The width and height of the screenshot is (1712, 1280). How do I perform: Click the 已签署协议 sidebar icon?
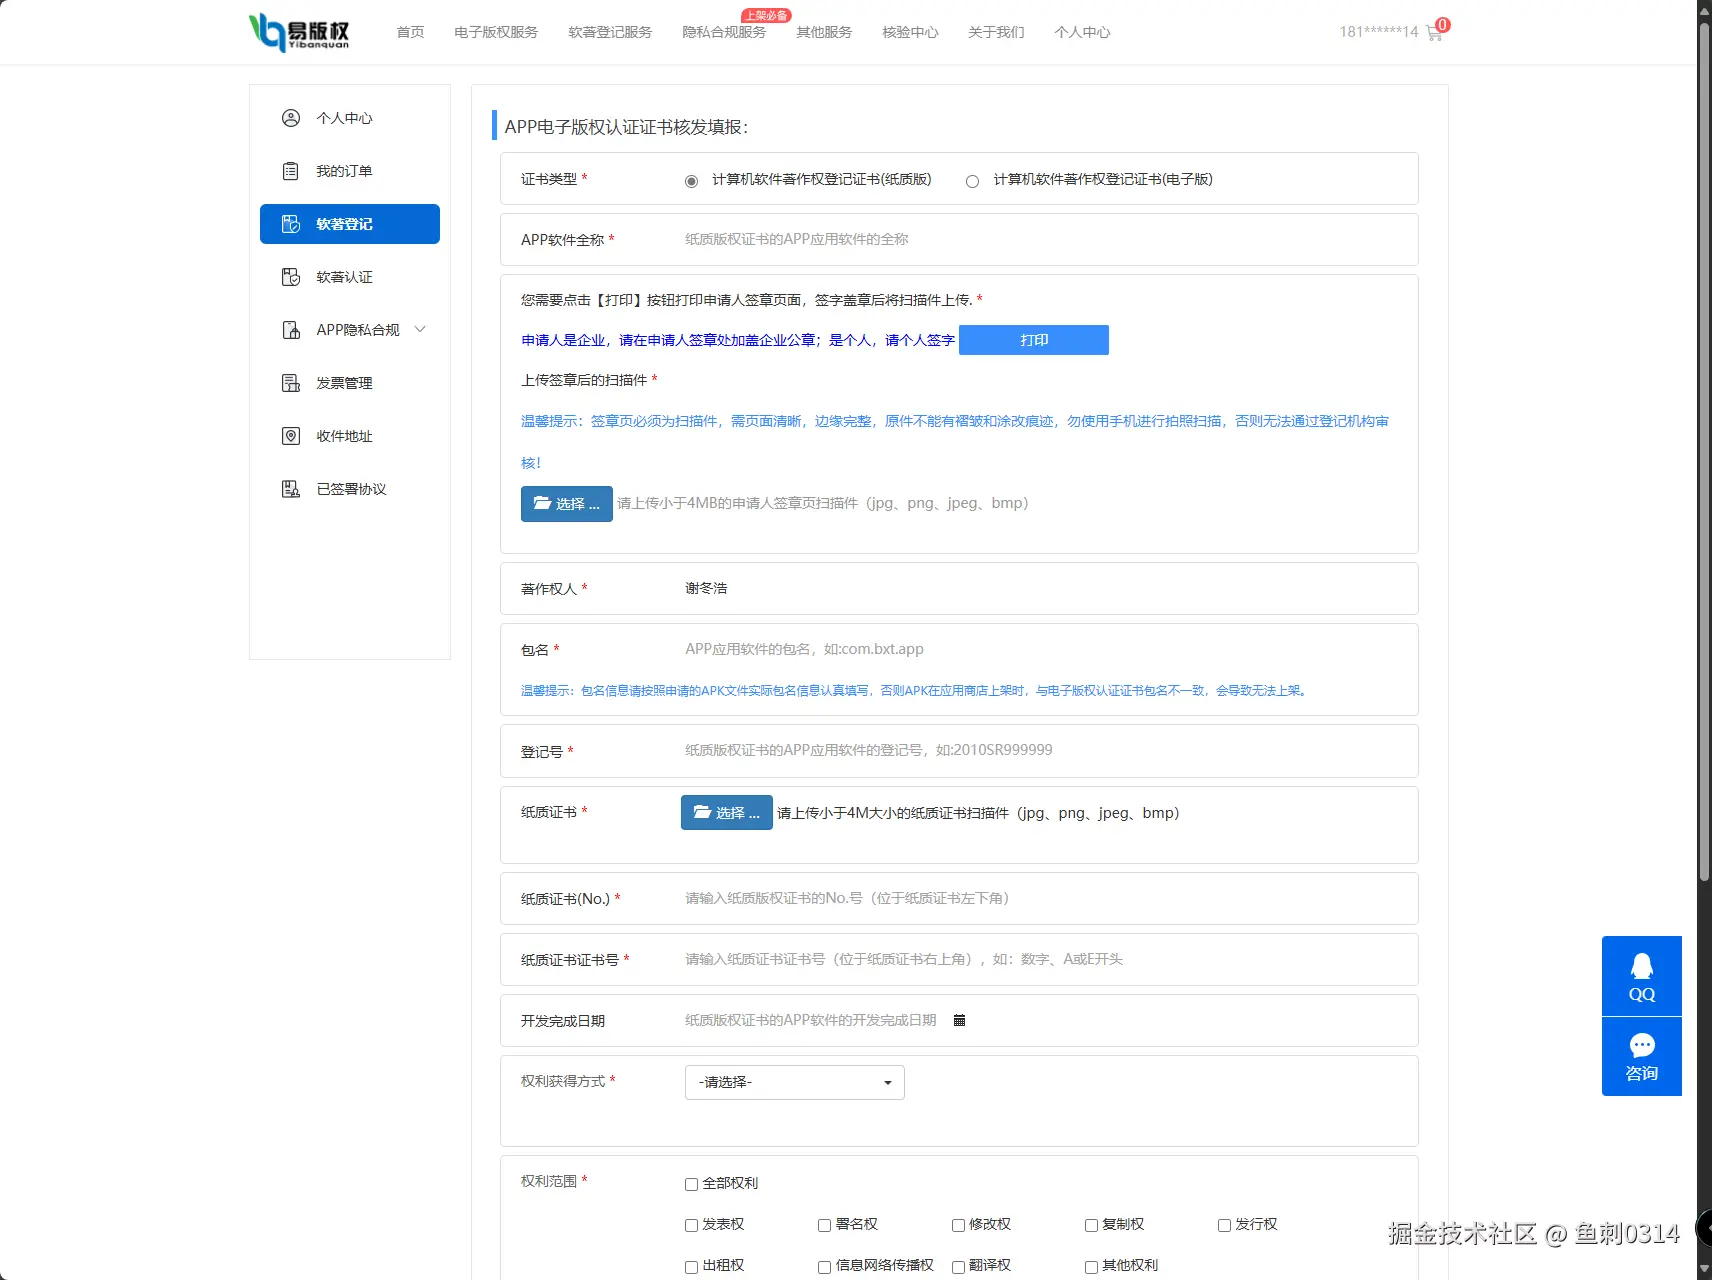click(x=291, y=489)
